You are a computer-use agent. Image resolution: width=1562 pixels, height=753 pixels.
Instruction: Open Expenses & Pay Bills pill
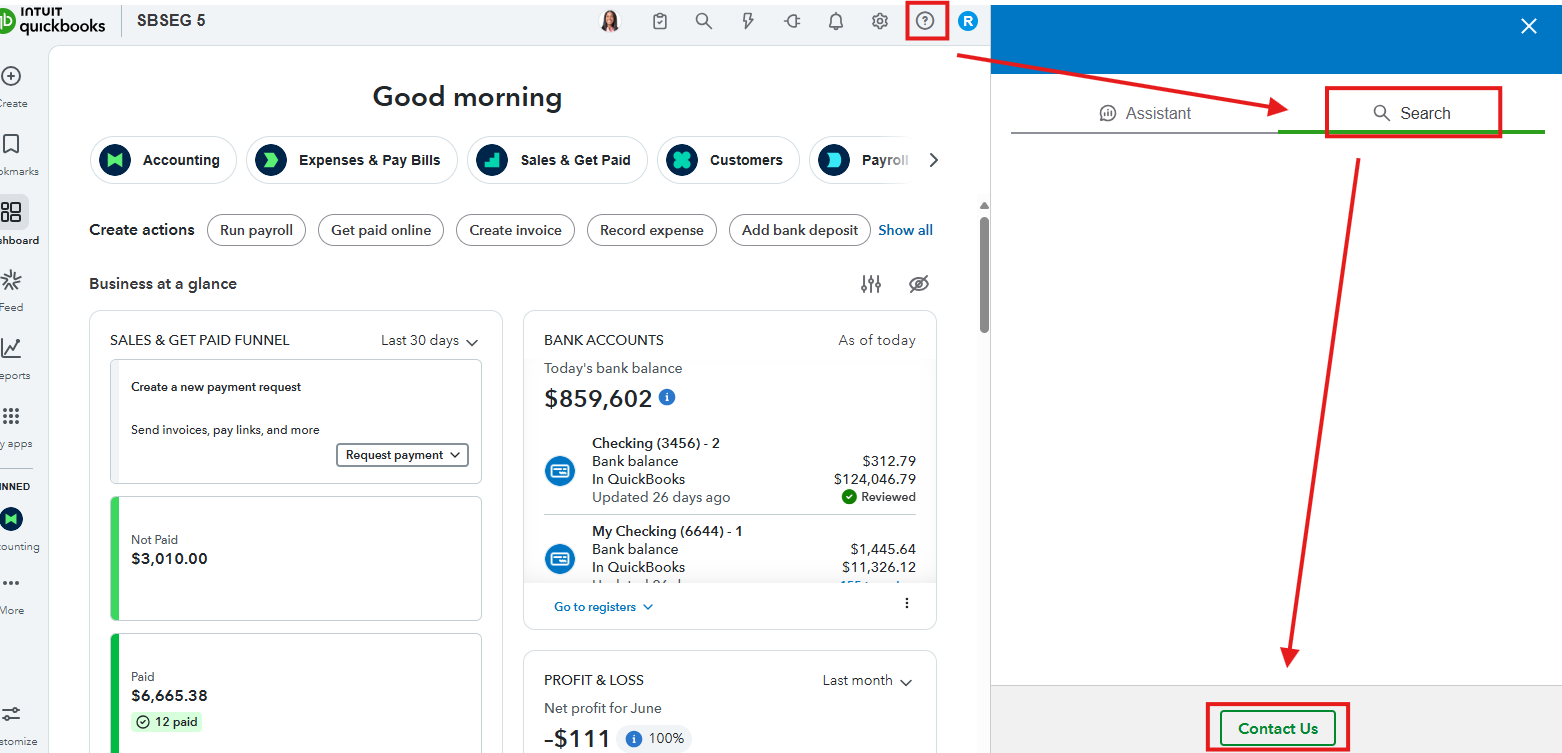(x=351, y=160)
